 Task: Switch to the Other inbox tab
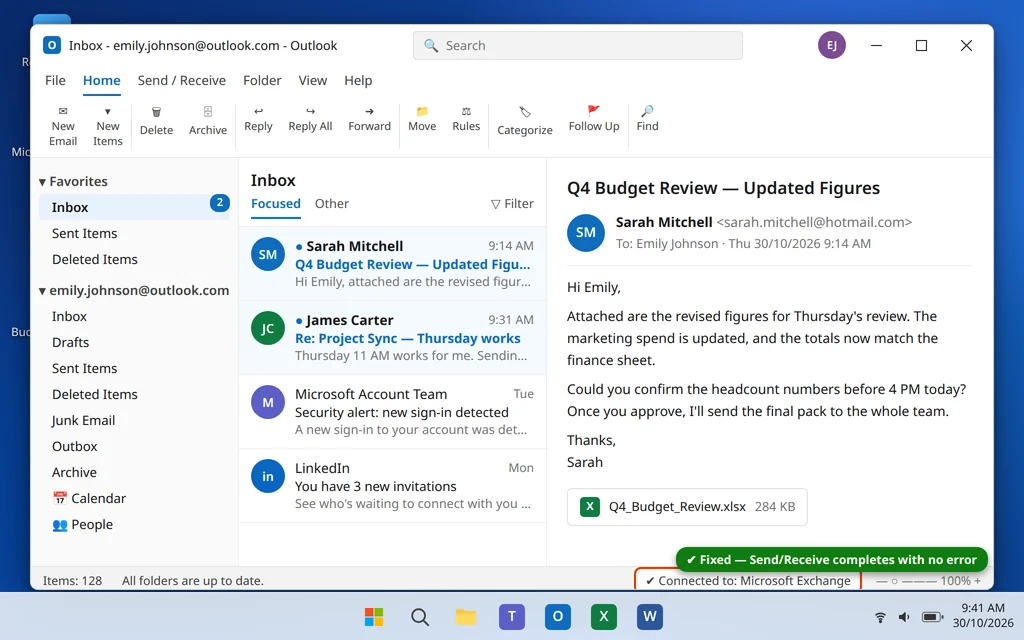tap(332, 204)
